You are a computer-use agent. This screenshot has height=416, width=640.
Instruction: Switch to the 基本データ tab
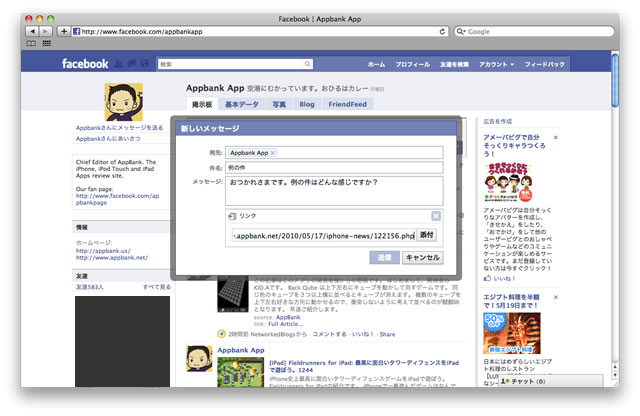pos(242,104)
